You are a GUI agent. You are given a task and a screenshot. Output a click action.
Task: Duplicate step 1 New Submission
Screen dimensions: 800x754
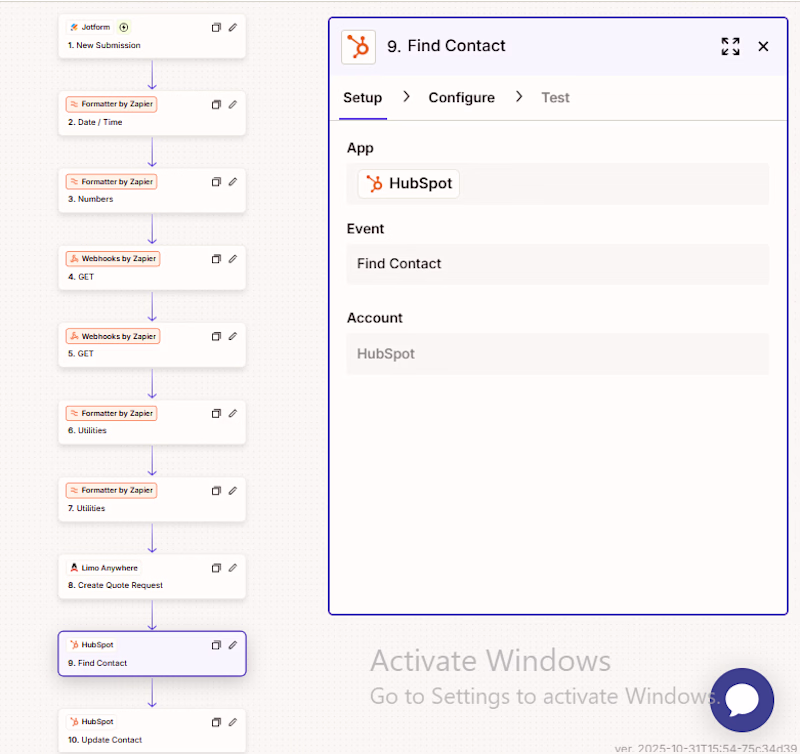tap(216, 28)
